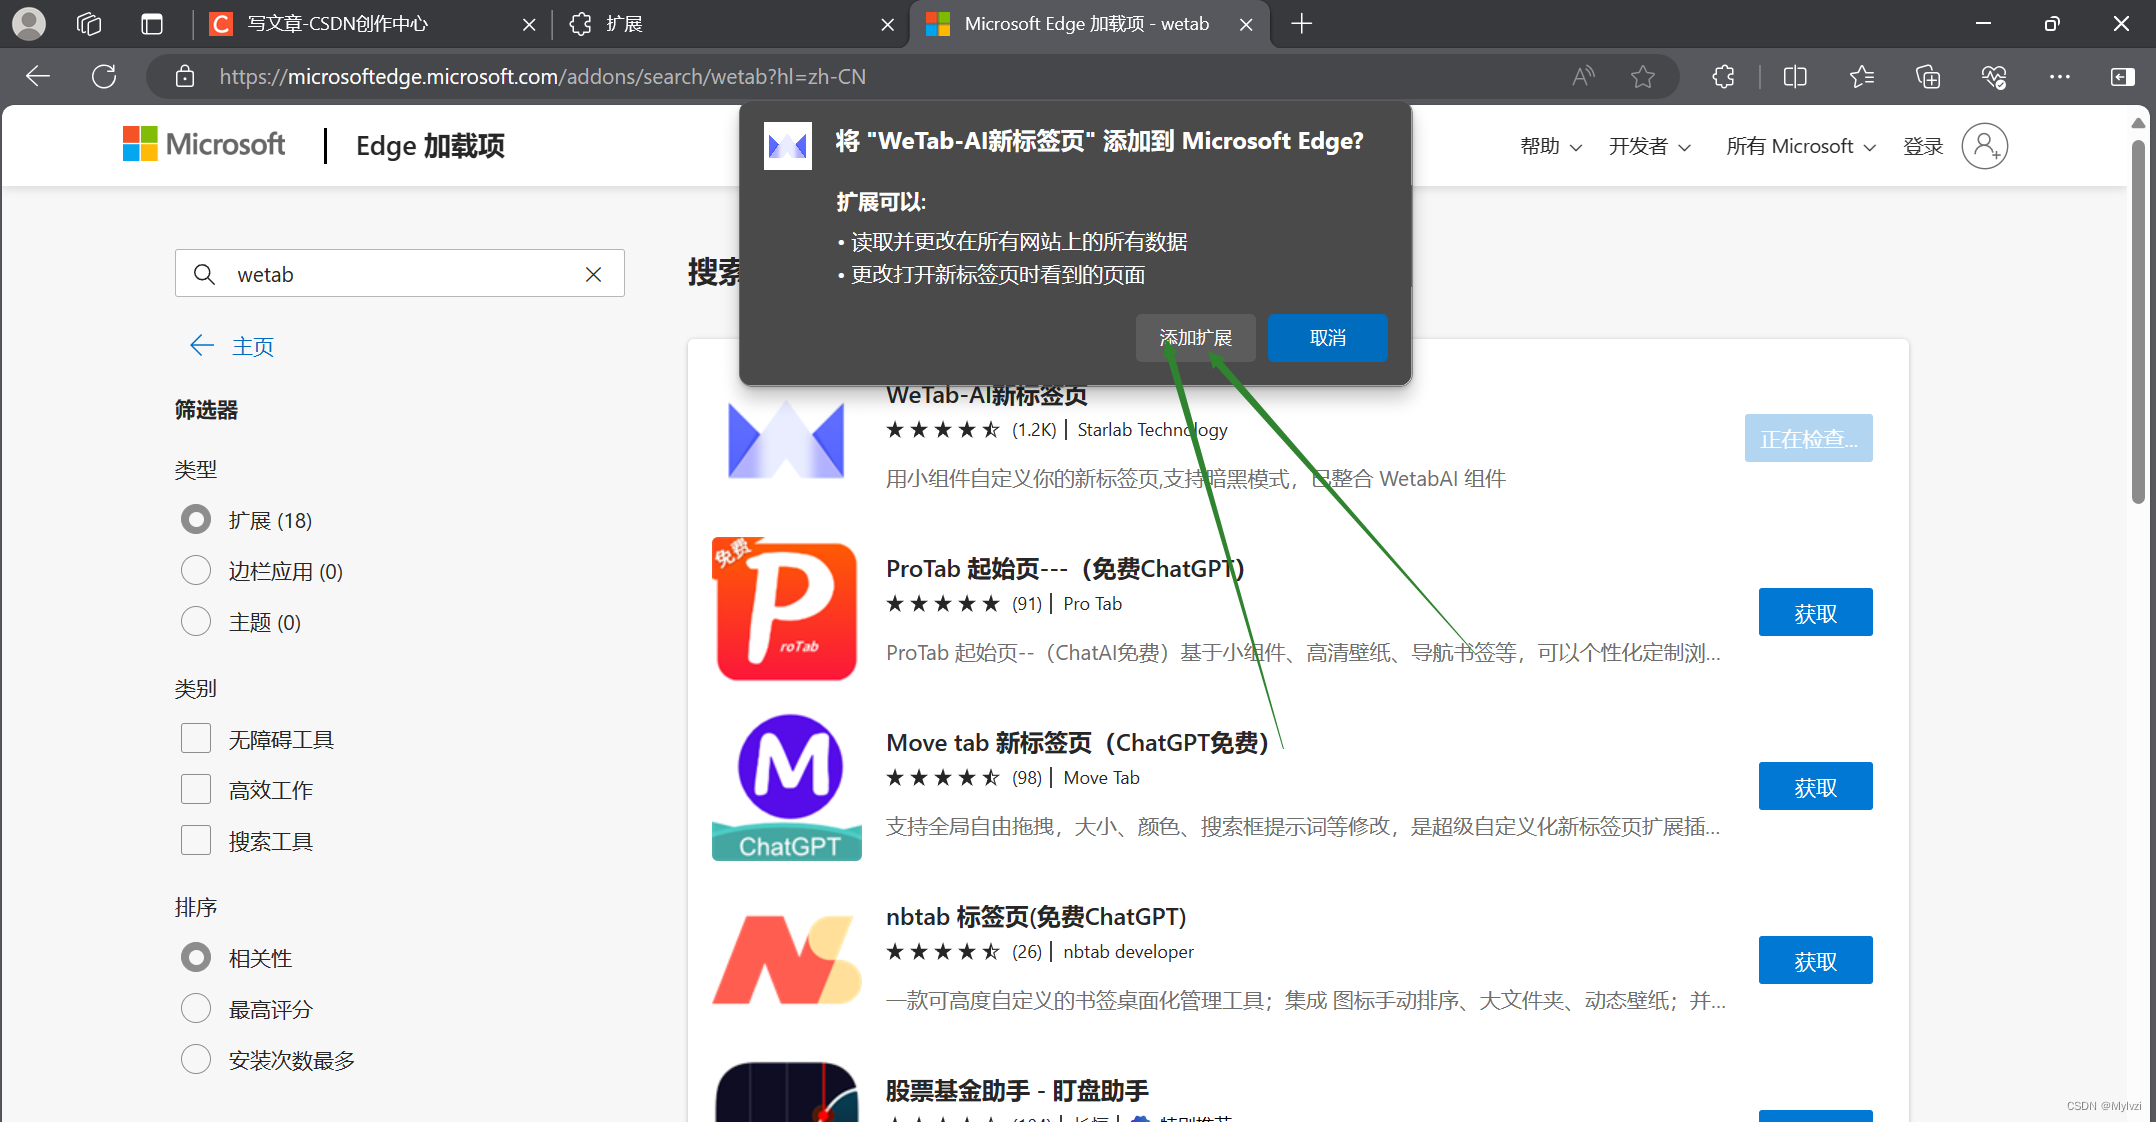Viewport: 2156px width, 1122px height.
Task: Open the Extensions puzzle icon in toolbar
Action: coord(1723,76)
